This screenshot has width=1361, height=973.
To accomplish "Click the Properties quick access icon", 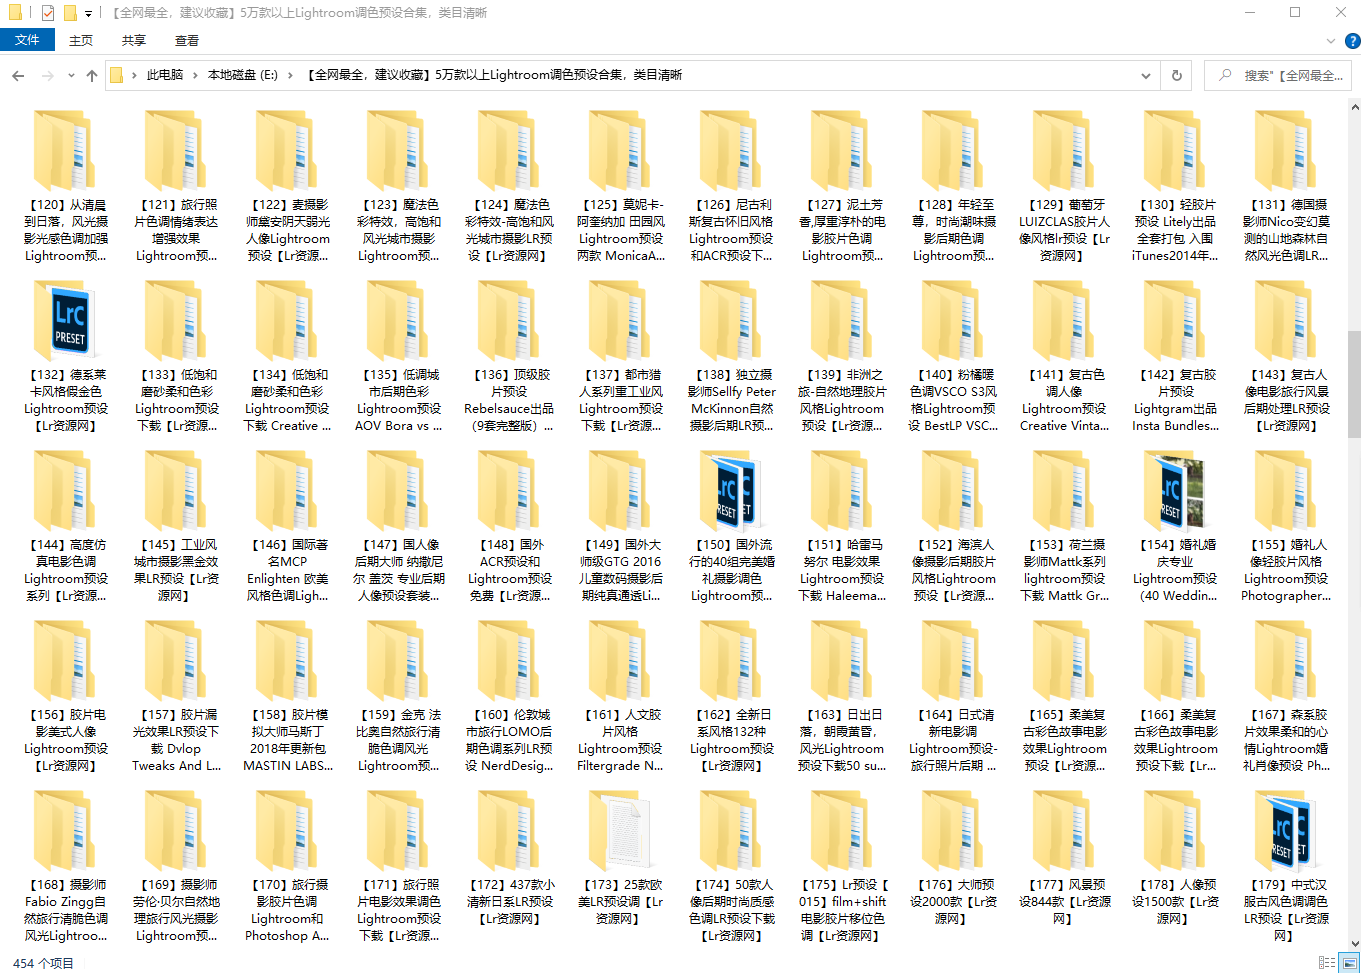I will [x=47, y=13].
